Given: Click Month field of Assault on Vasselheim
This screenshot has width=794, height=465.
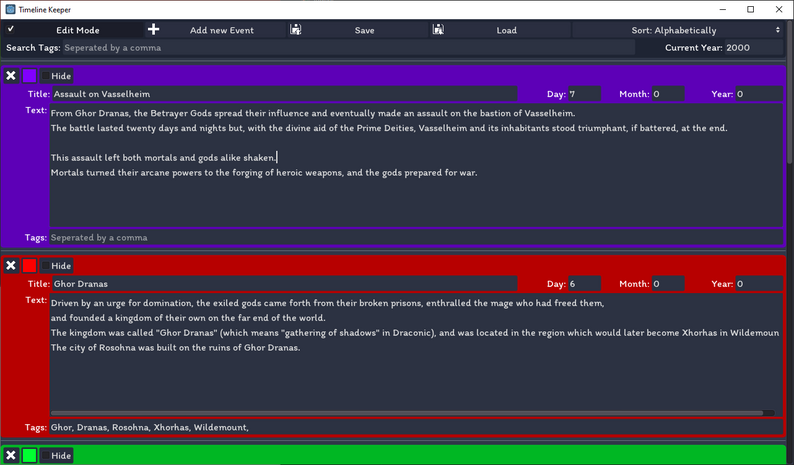Looking at the screenshot, I should click(668, 94).
